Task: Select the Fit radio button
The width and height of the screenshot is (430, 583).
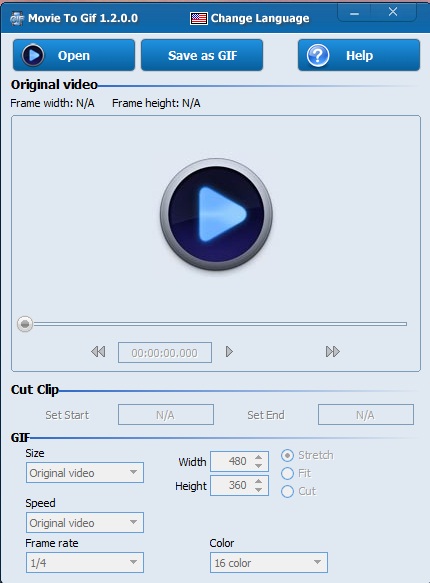Action: 287,473
